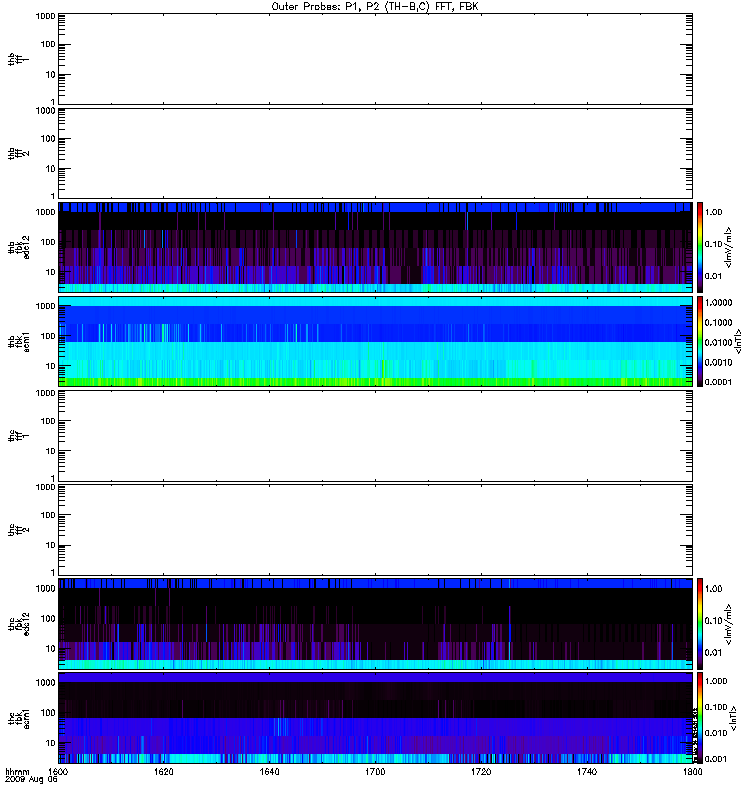Image resolution: width=750 pixels, height=800 pixels.
Task: Click the 'hhmm' axis unit label
Action: [x=17, y=771]
